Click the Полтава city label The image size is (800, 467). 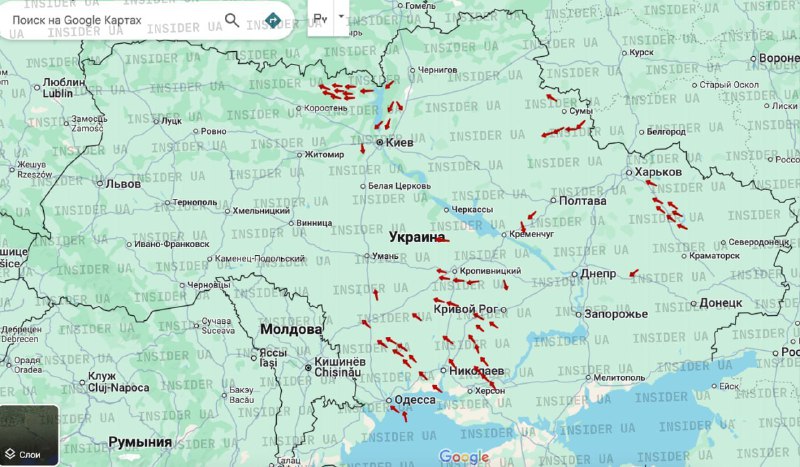click(x=582, y=201)
